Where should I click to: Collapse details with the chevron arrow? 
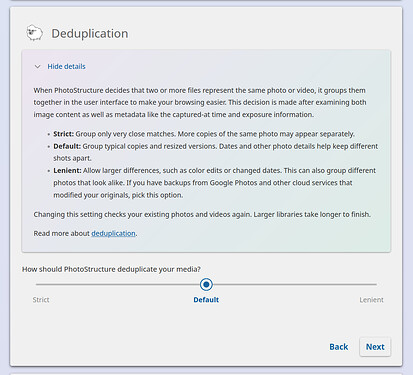click(38, 67)
